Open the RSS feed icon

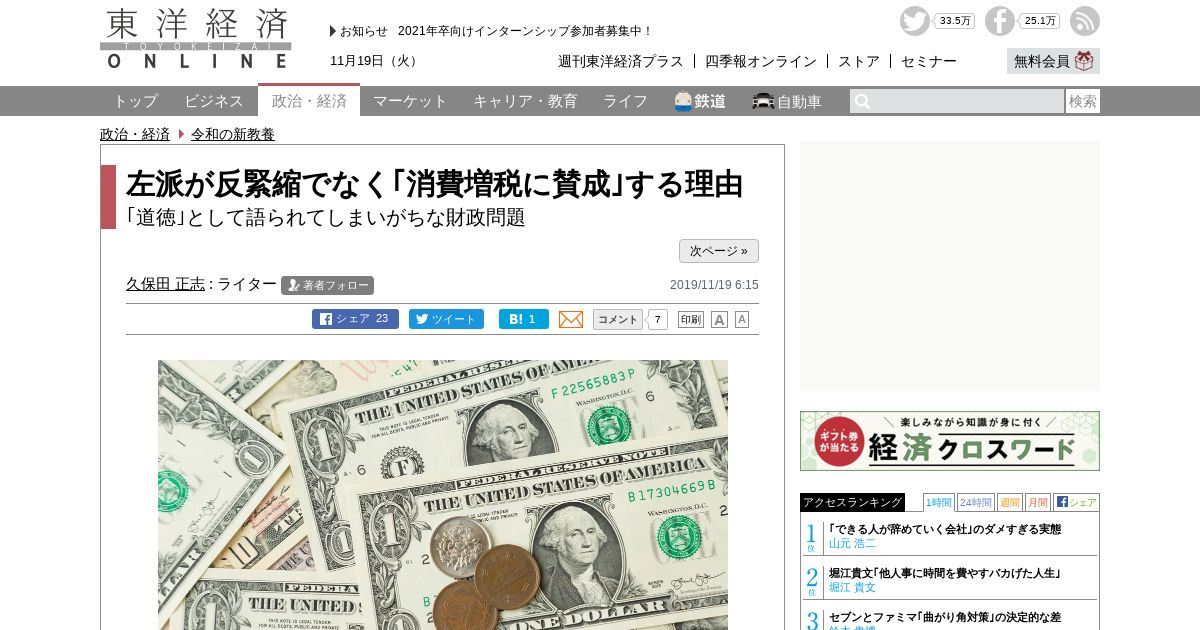coord(1085,21)
